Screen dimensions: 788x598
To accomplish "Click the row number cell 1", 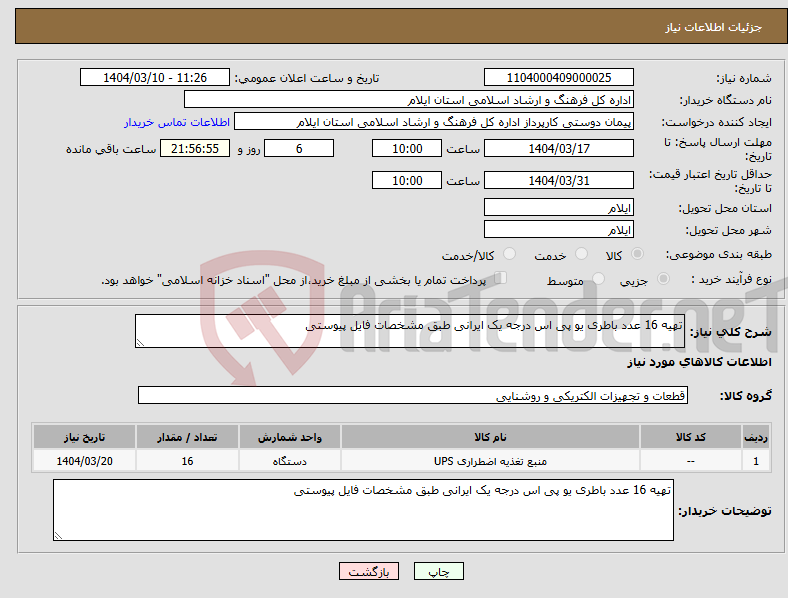I will (x=756, y=461).
